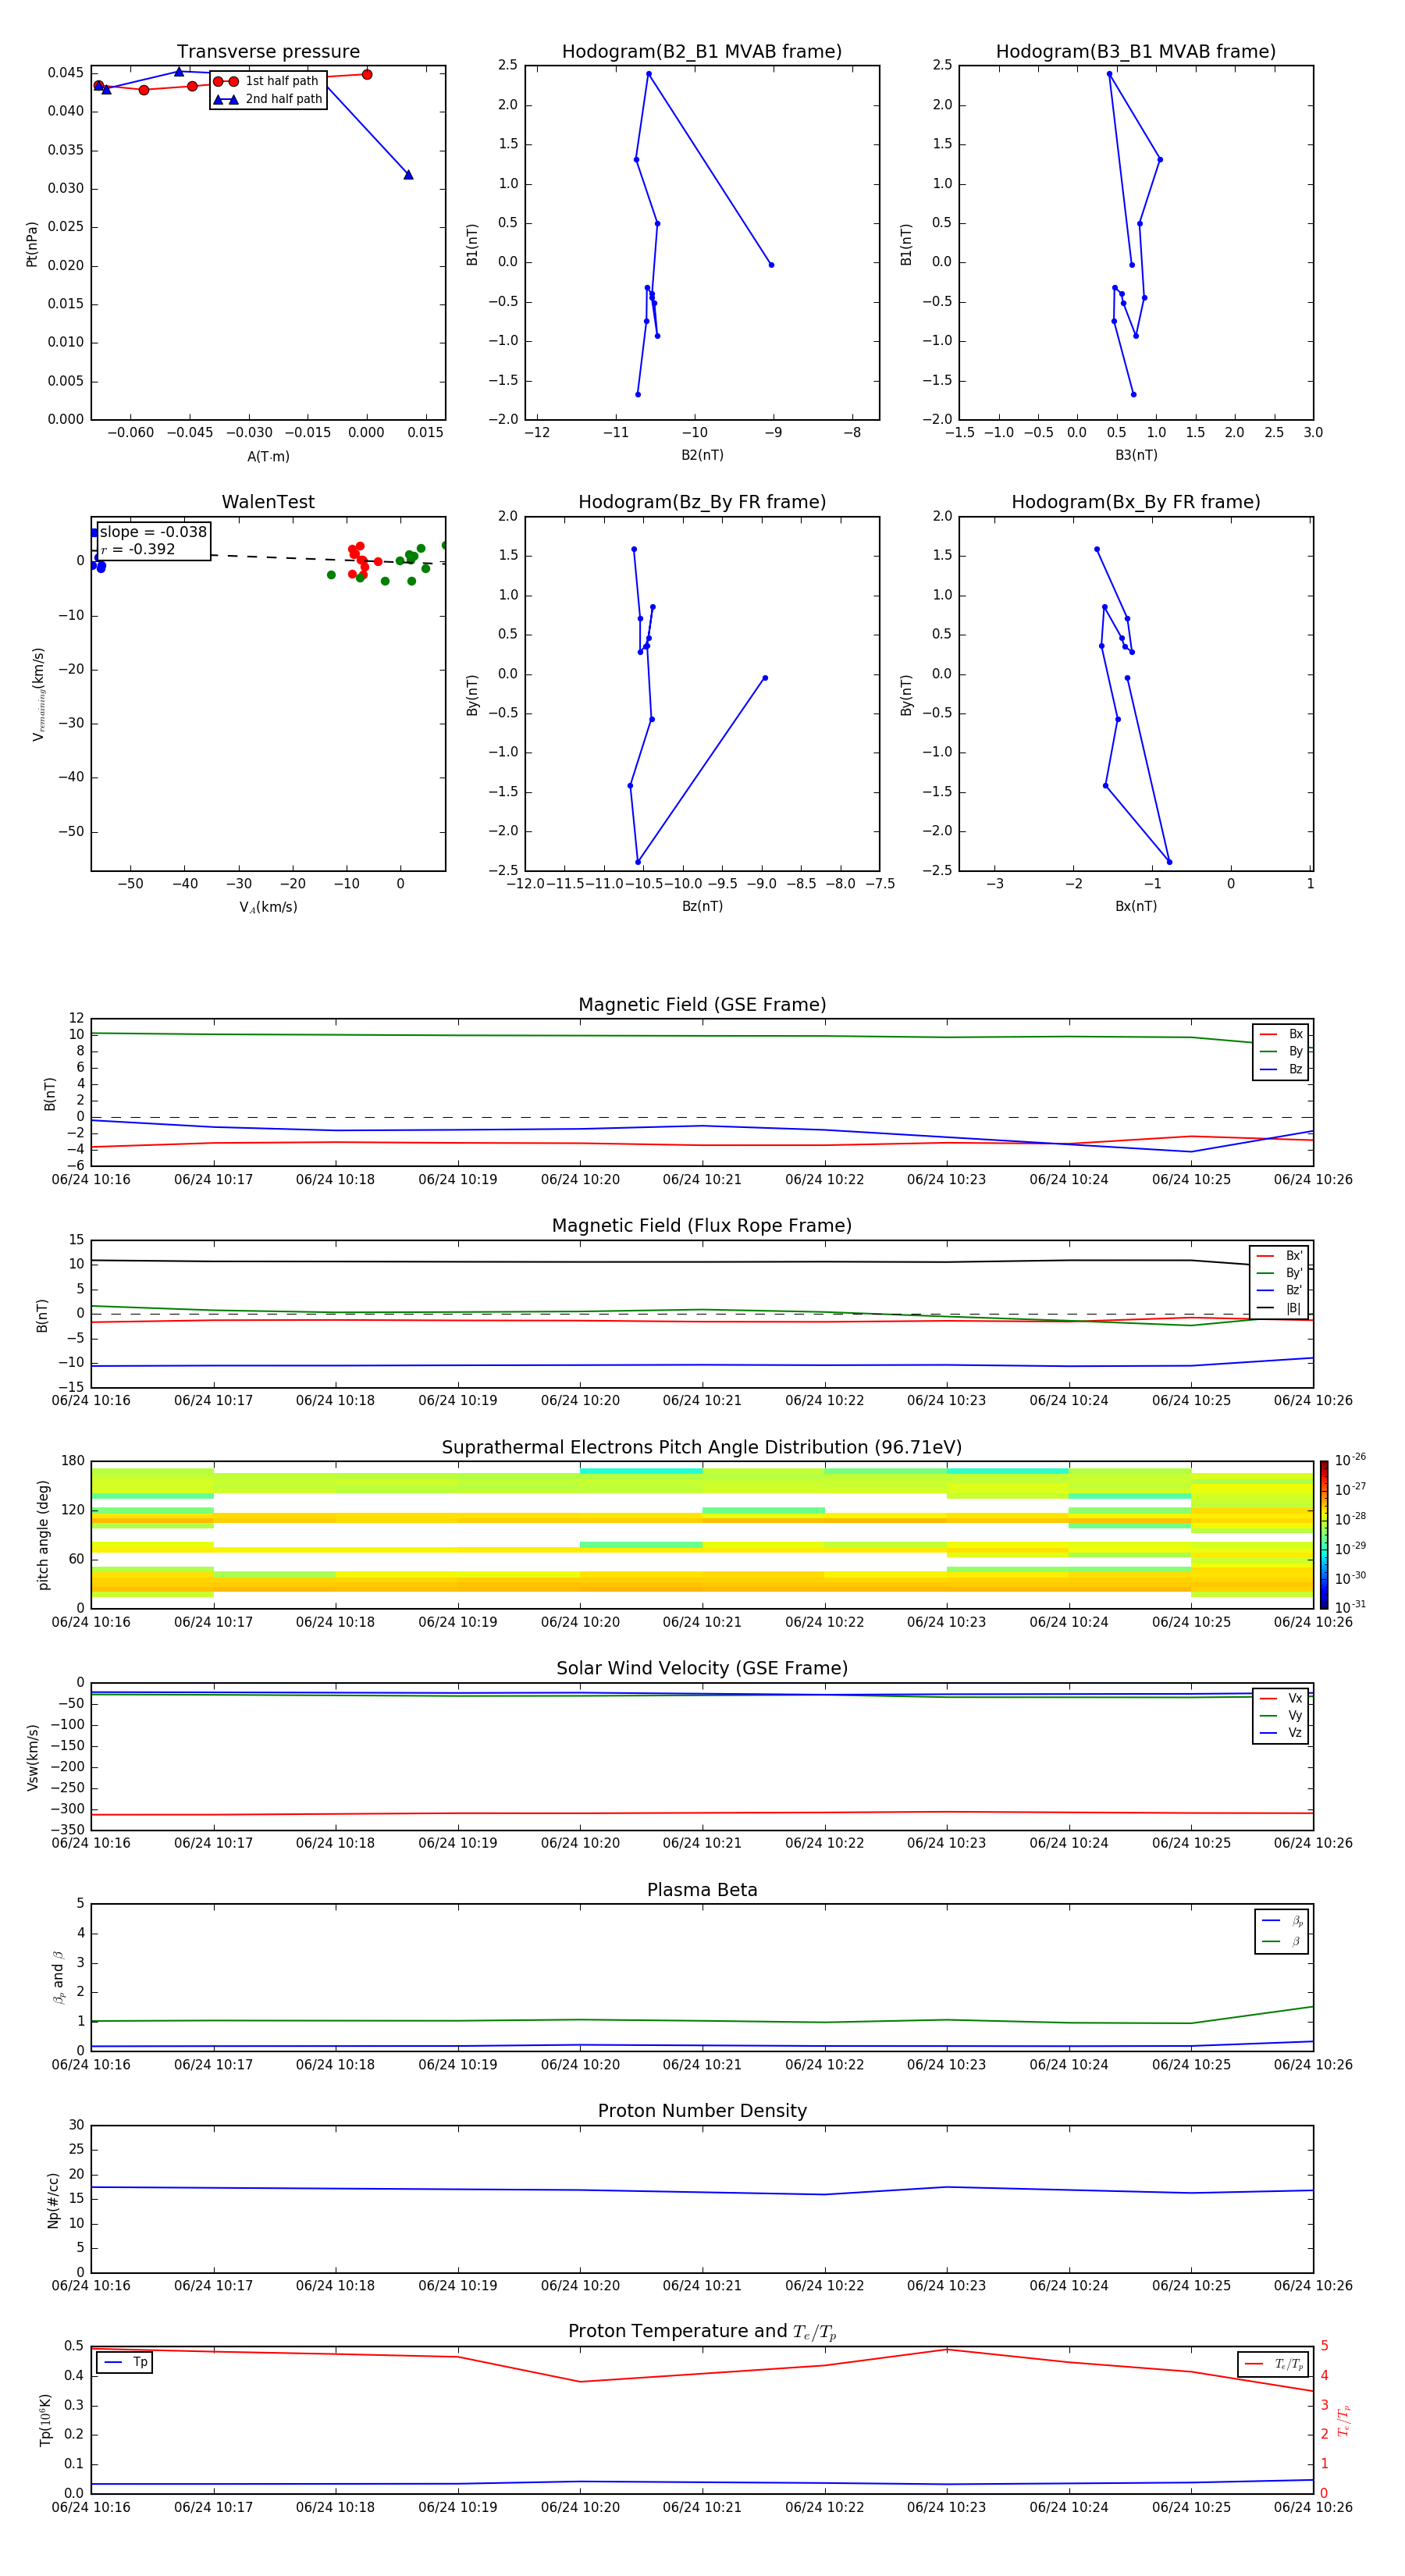Click the '10^-26' colorbar tick label
This screenshot has height=2576, width=1405.
pos(1350,1460)
